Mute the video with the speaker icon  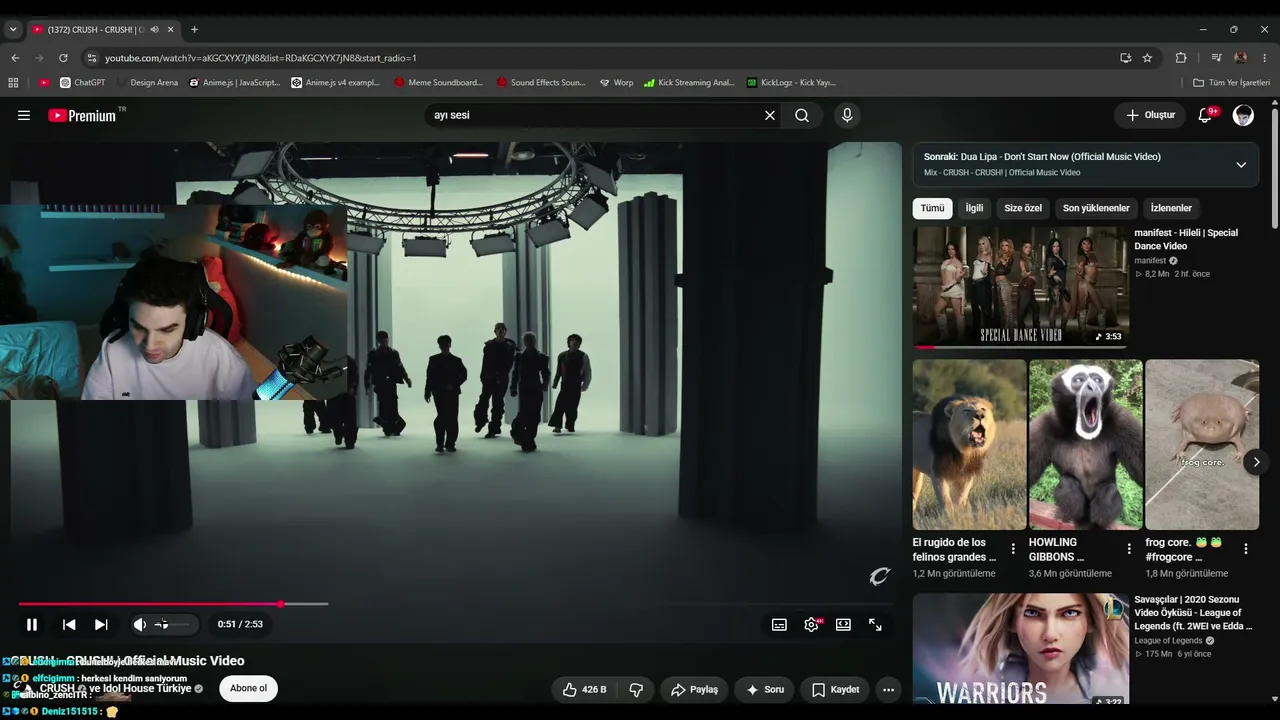140,624
